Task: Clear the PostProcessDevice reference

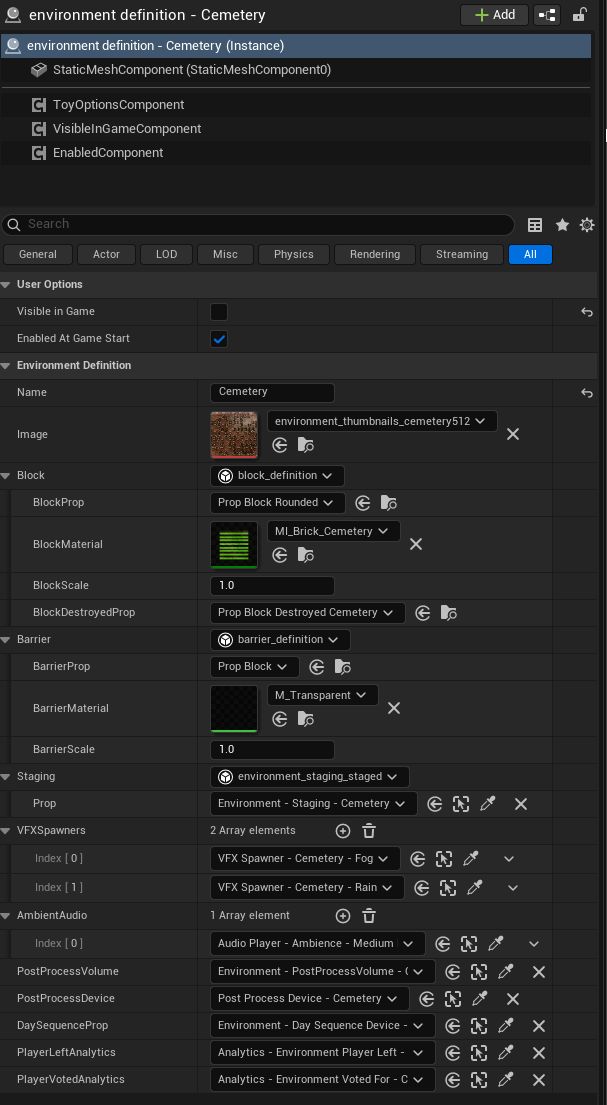Action: 513,999
